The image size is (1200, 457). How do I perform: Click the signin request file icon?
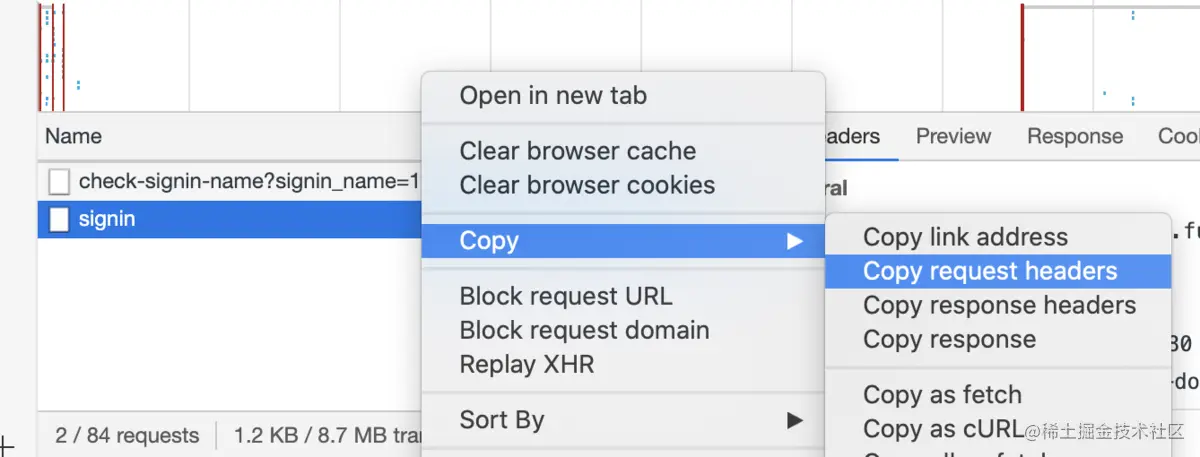[x=60, y=219]
